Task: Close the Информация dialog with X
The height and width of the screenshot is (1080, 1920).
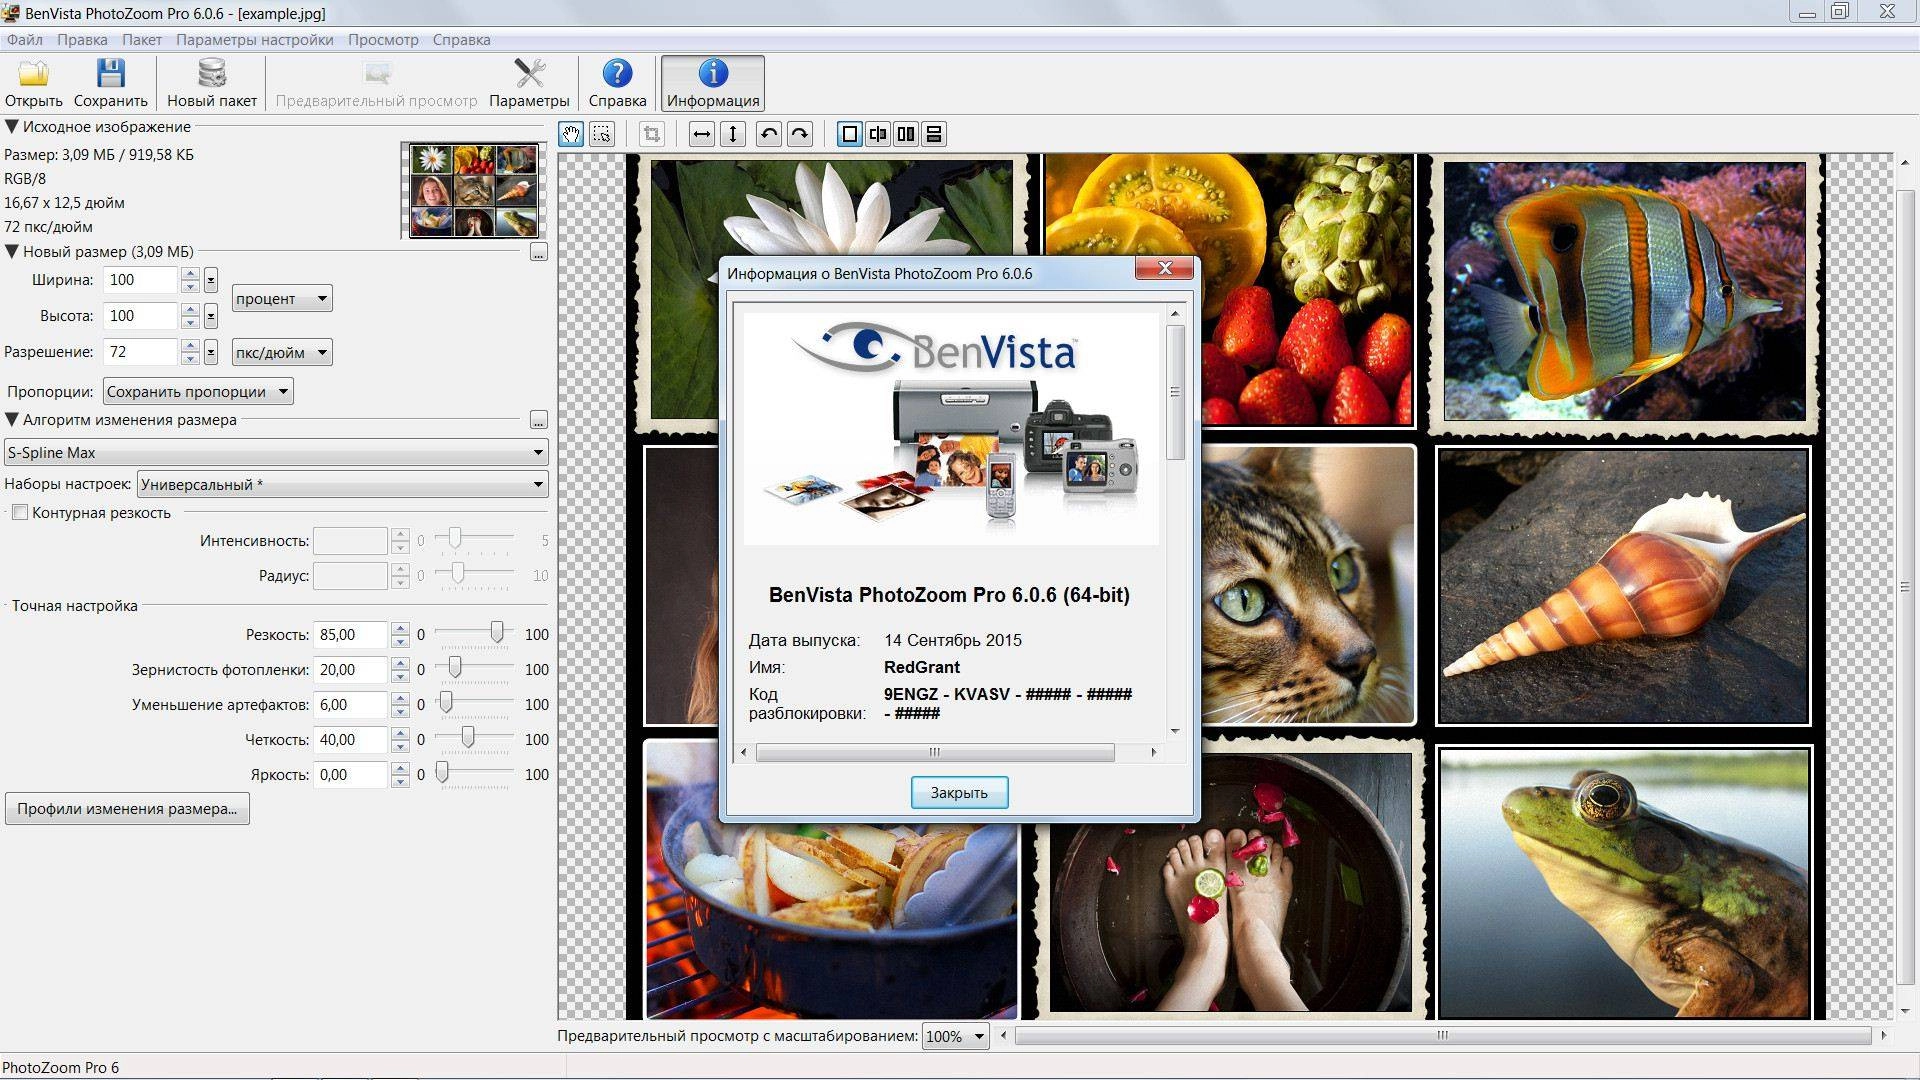Action: click(1164, 268)
